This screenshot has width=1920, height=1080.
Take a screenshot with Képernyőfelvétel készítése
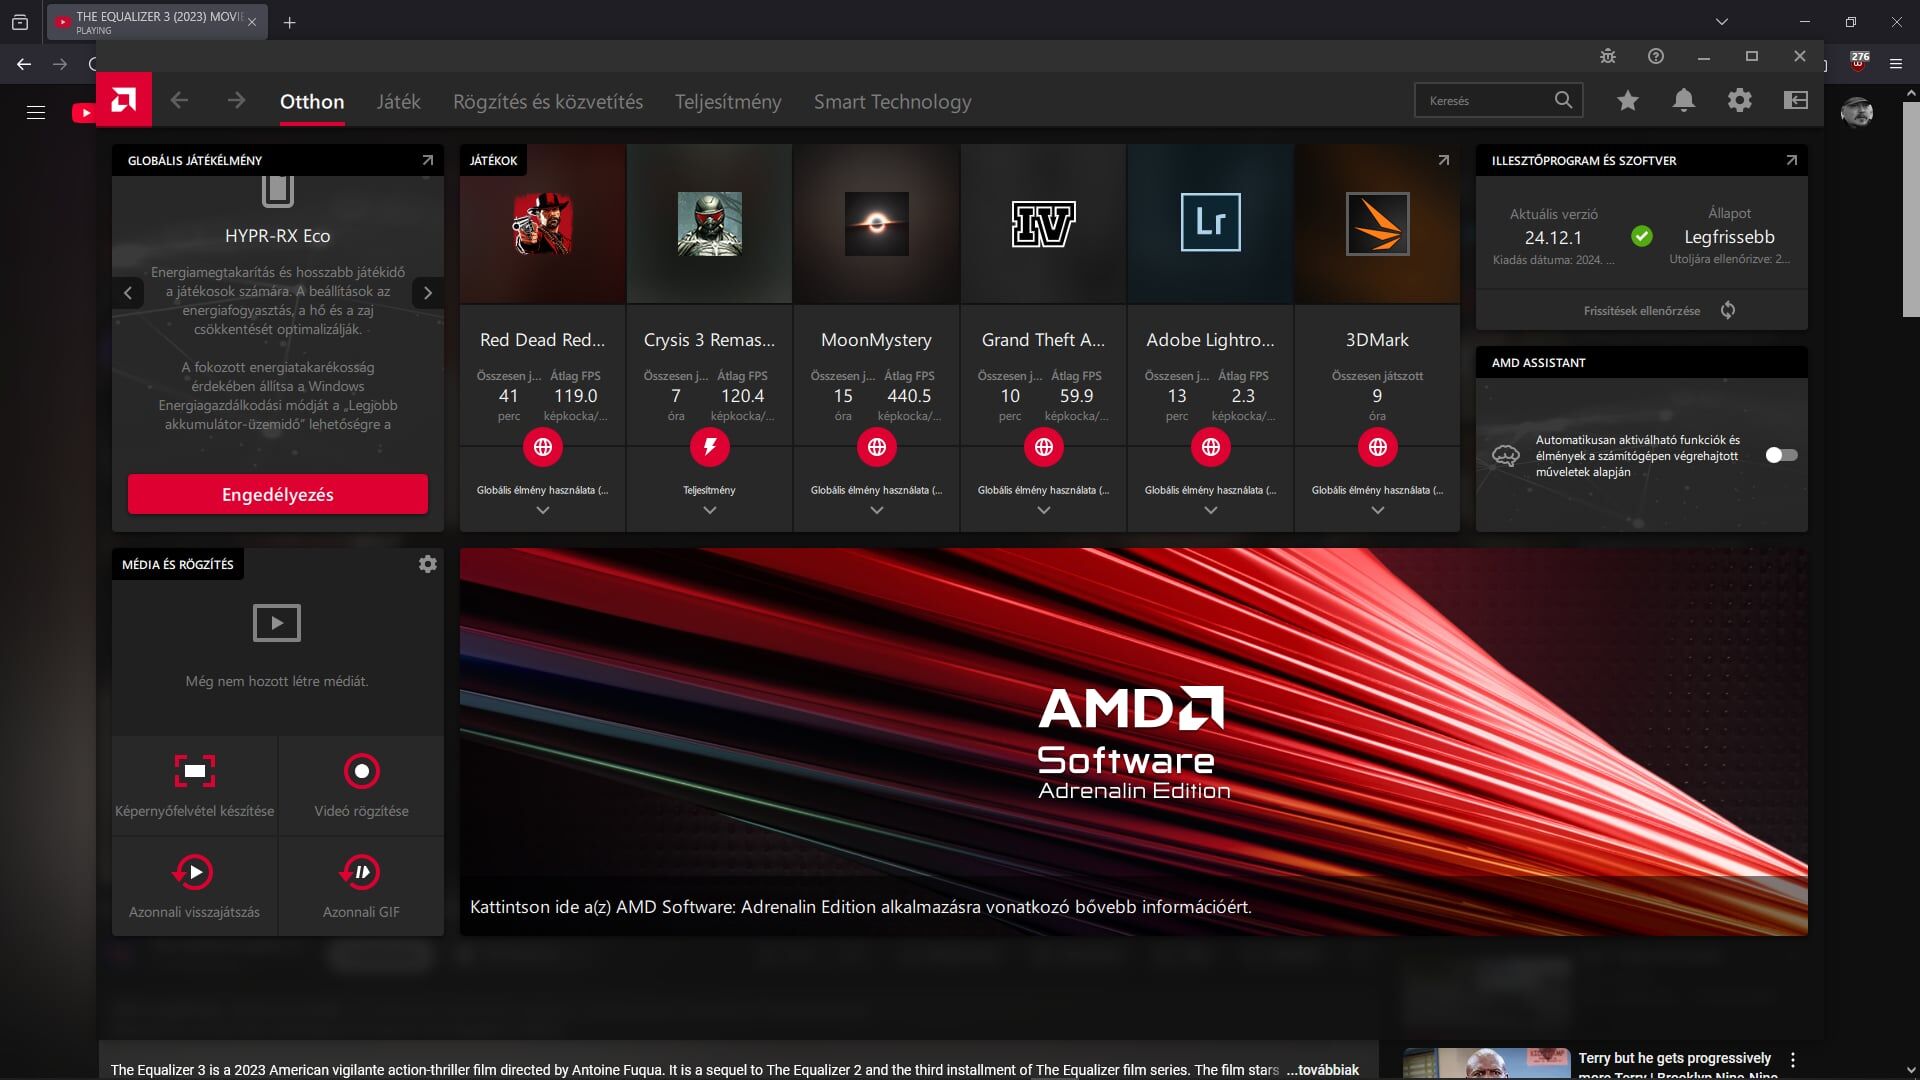click(194, 786)
